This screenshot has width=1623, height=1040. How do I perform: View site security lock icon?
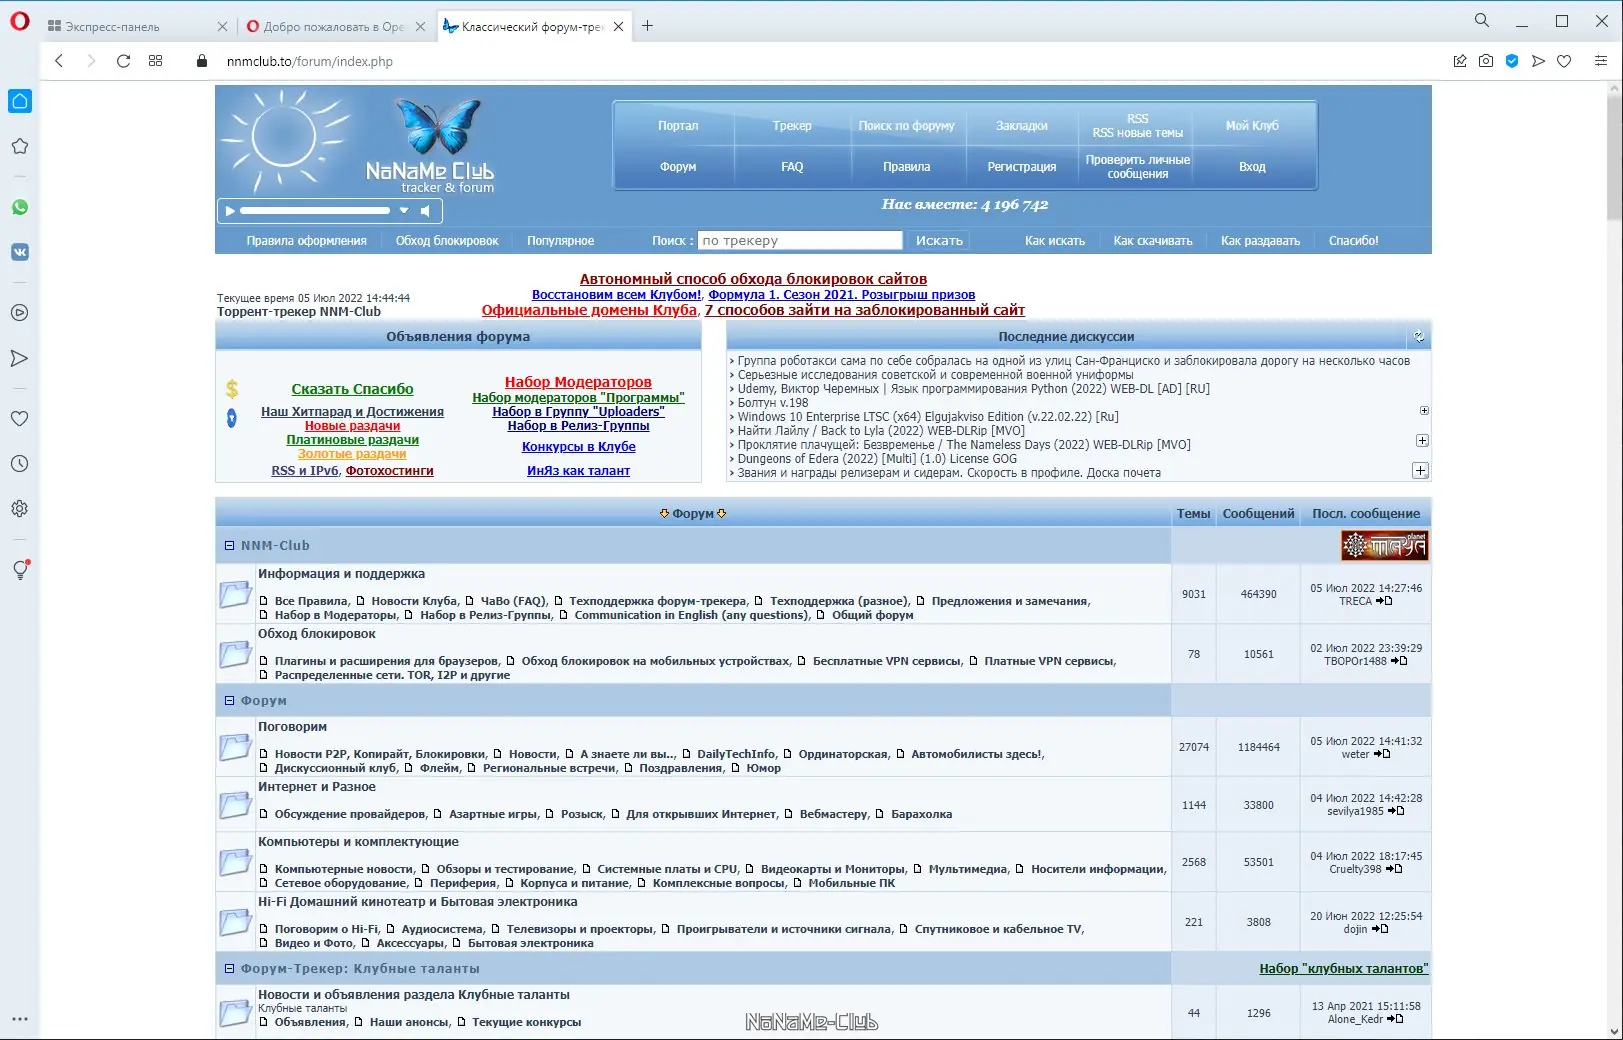[x=202, y=61]
